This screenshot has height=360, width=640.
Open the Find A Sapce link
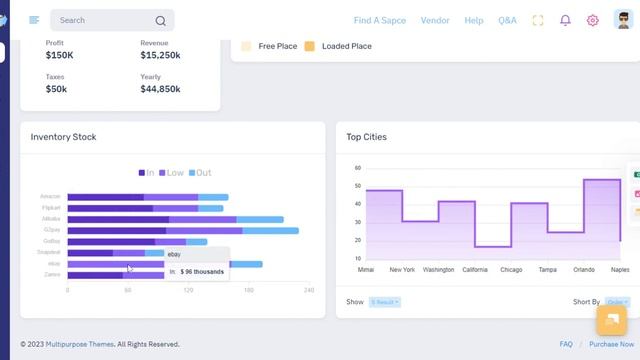coord(380,20)
